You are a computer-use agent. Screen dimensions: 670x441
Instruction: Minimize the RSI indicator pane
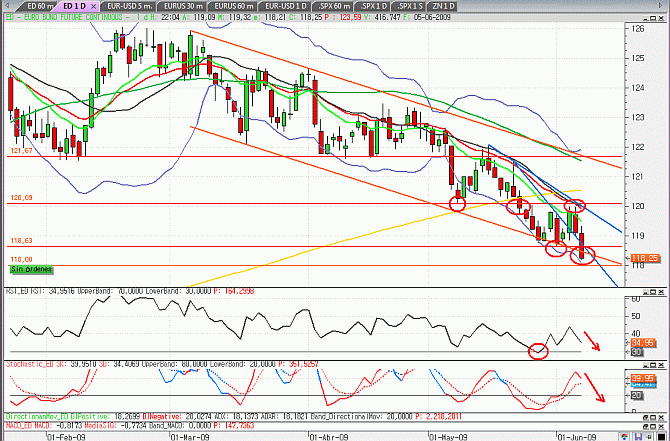click(x=646, y=292)
